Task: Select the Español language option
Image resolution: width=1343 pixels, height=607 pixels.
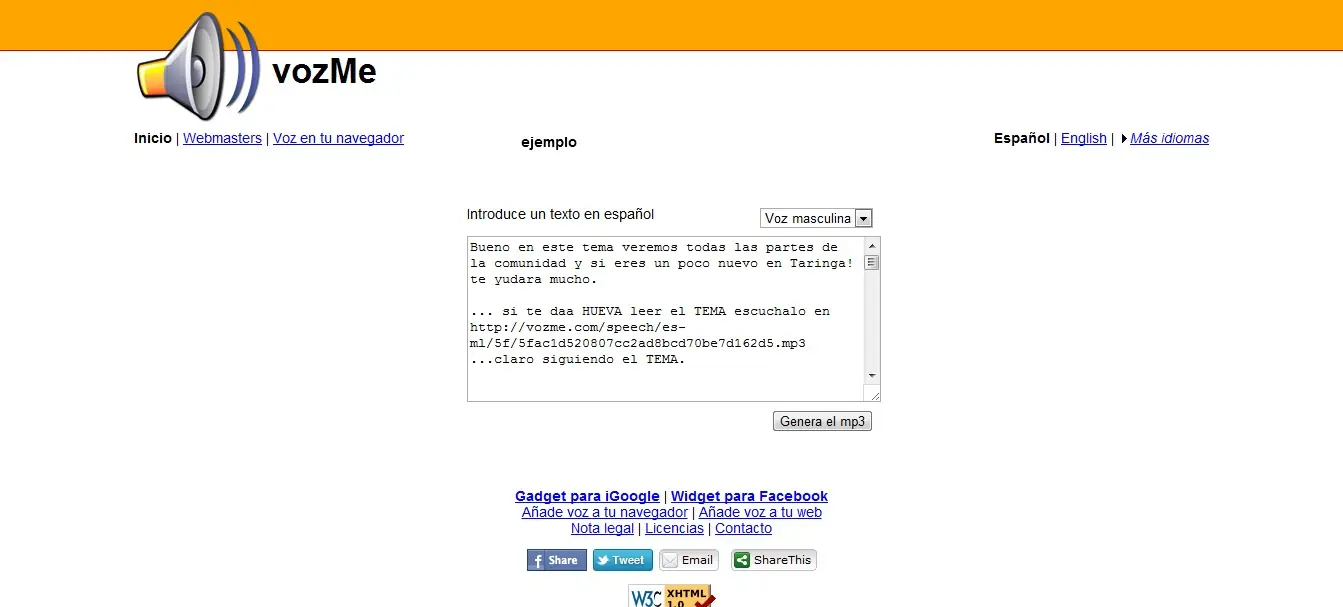Action: pos(1022,138)
